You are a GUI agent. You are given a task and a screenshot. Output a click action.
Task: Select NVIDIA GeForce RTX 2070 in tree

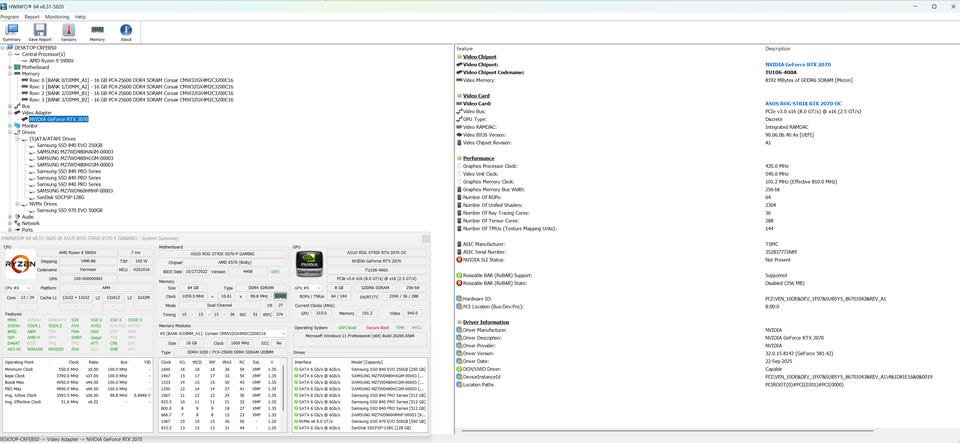point(59,119)
